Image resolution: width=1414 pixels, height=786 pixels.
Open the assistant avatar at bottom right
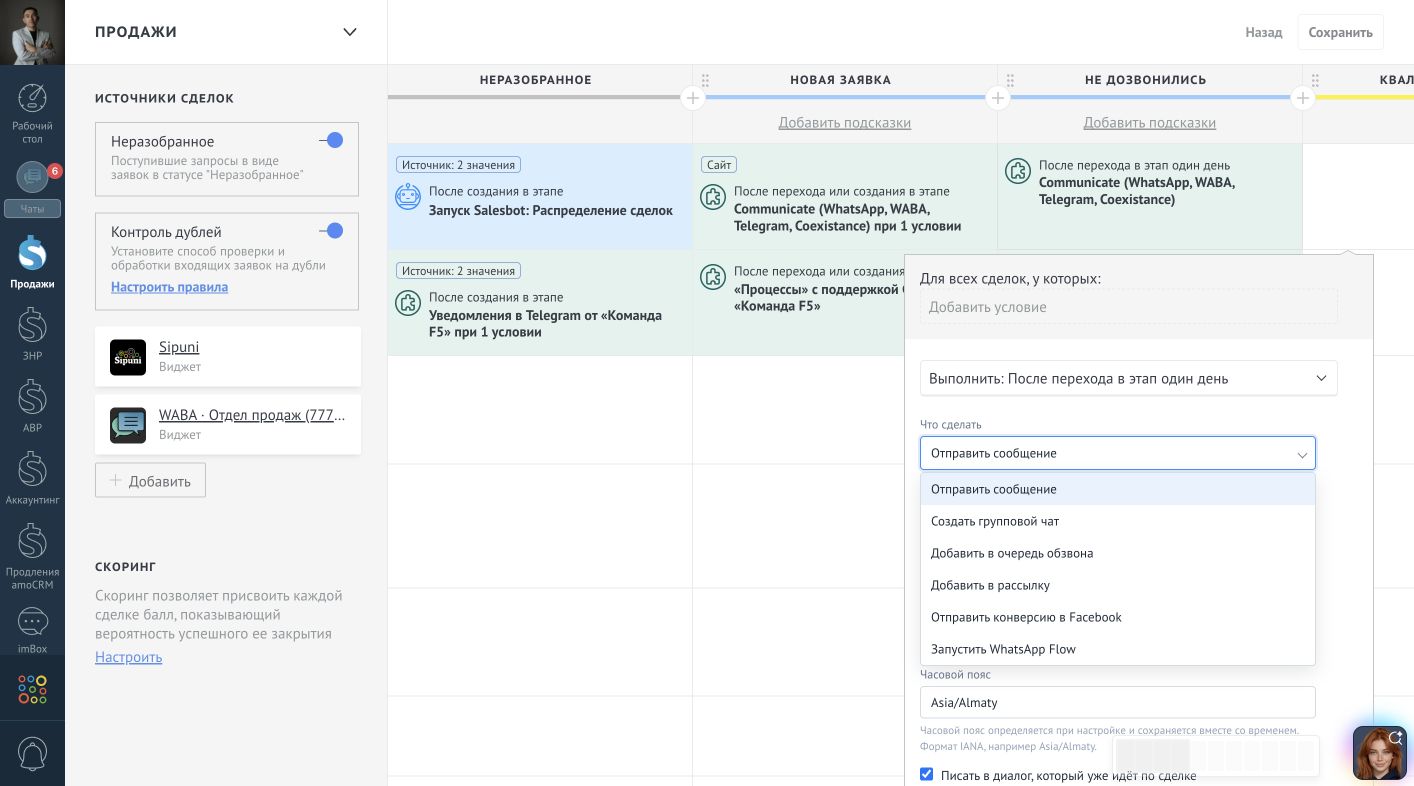click(x=1380, y=753)
